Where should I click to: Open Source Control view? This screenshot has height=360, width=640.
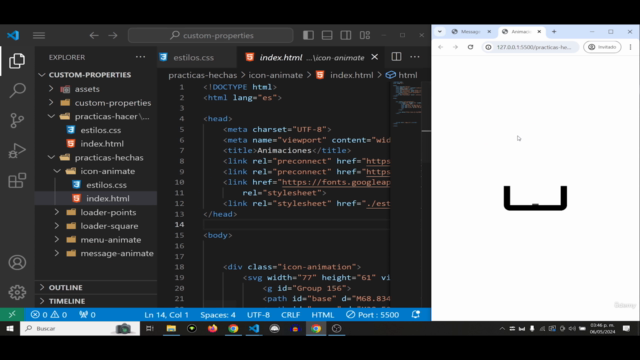(17, 120)
